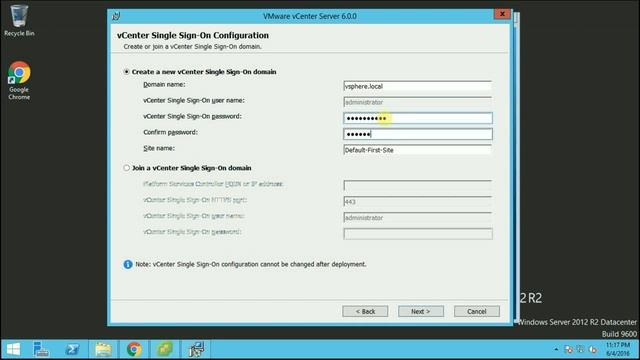Click the blue info note icon
The width and height of the screenshot is (640, 360).
[x=128, y=264]
